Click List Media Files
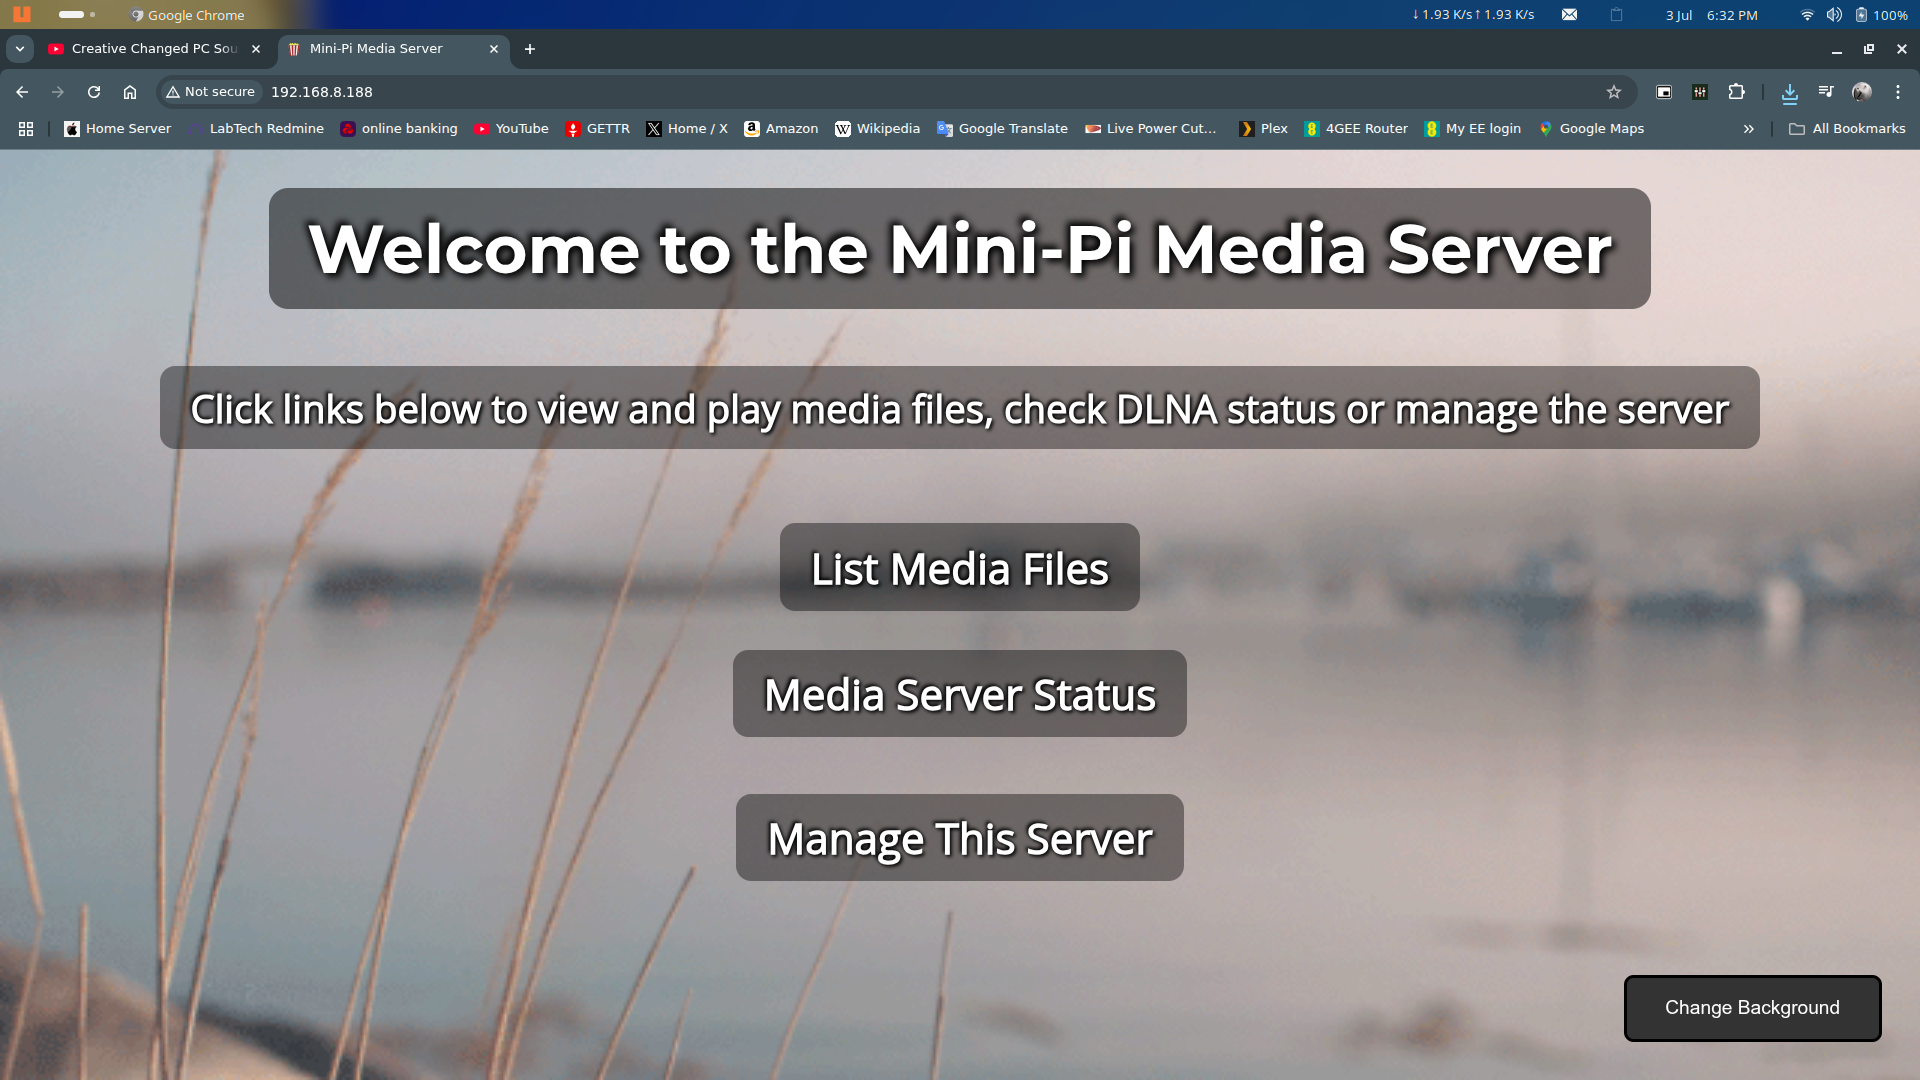Screen dimensions: 1920x1080 959,567
